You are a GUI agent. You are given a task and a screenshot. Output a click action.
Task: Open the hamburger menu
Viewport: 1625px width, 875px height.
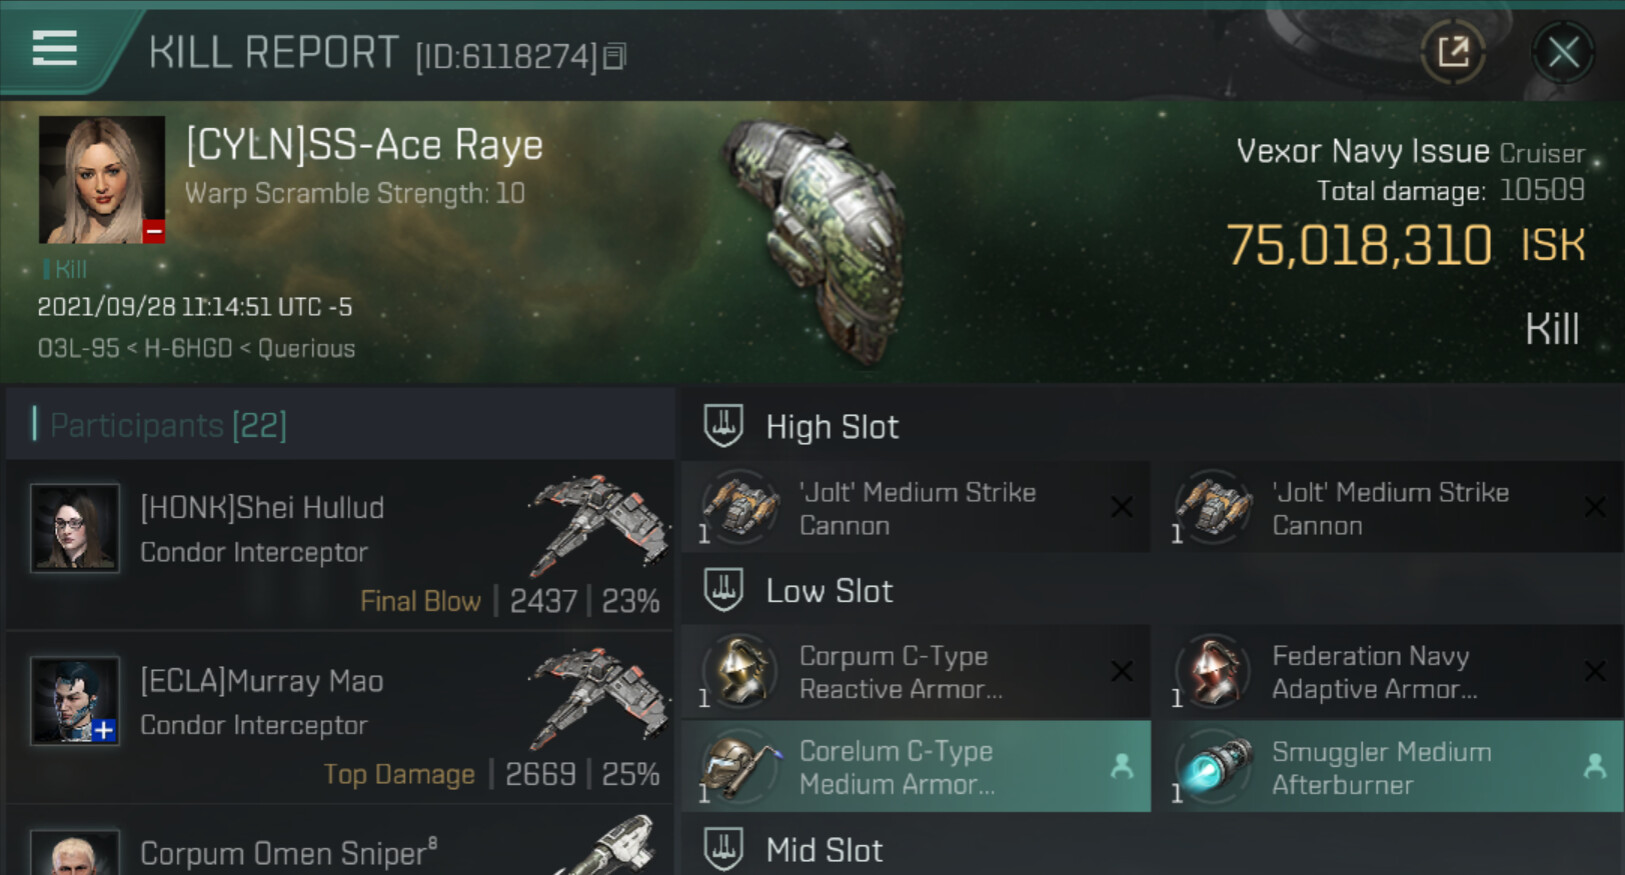click(55, 48)
